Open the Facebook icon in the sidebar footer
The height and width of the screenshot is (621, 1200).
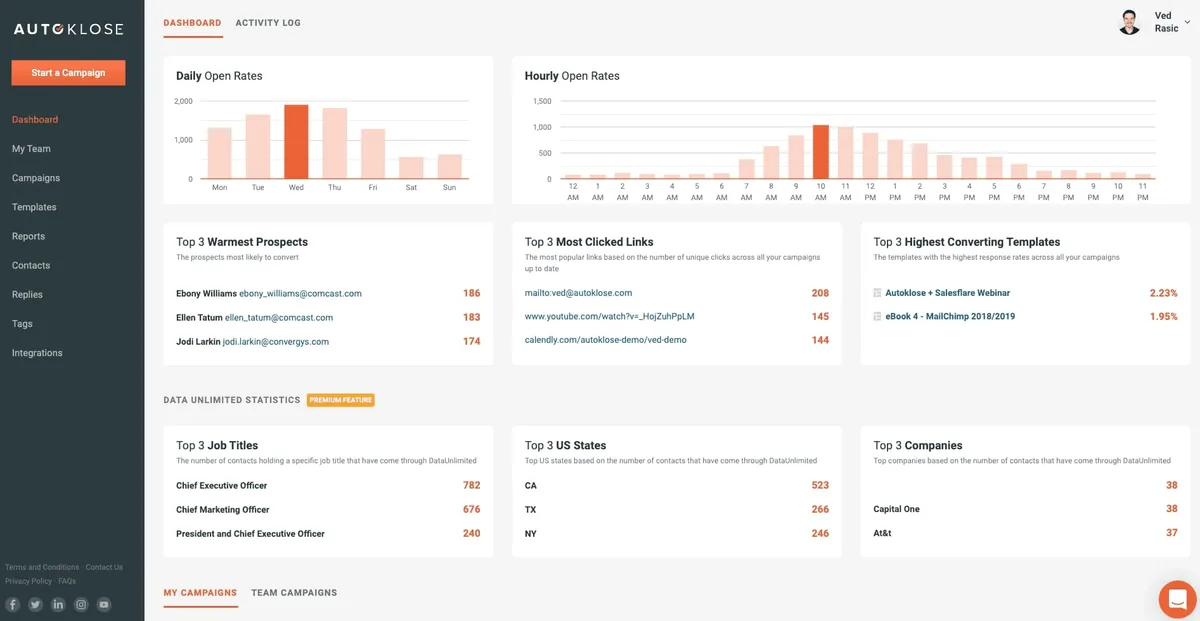[x=11, y=604]
